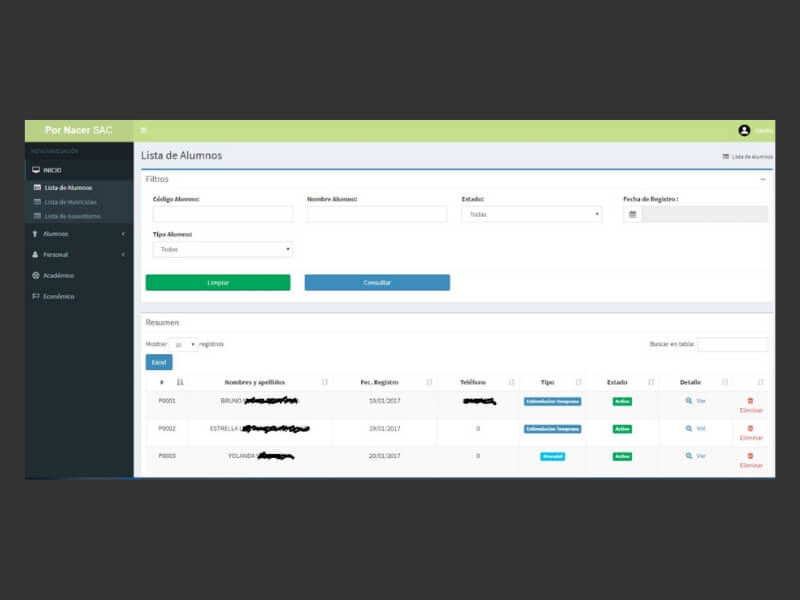The height and width of the screenshot is (600, 800).
Task: Click the hamburger sidebar toggle icon
Action: click(144, 131)
